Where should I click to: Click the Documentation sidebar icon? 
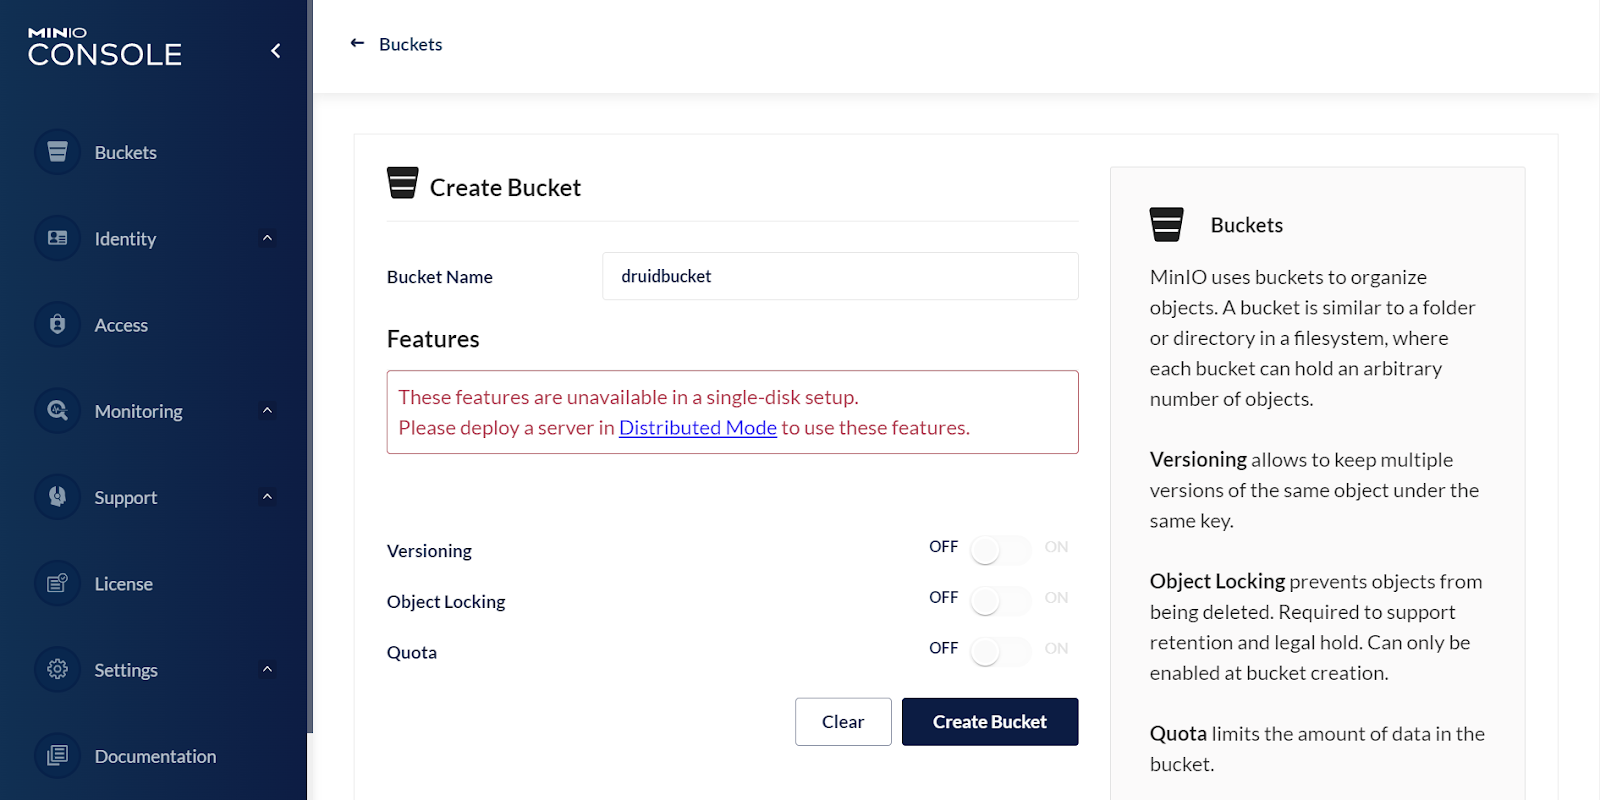[58, 755]
